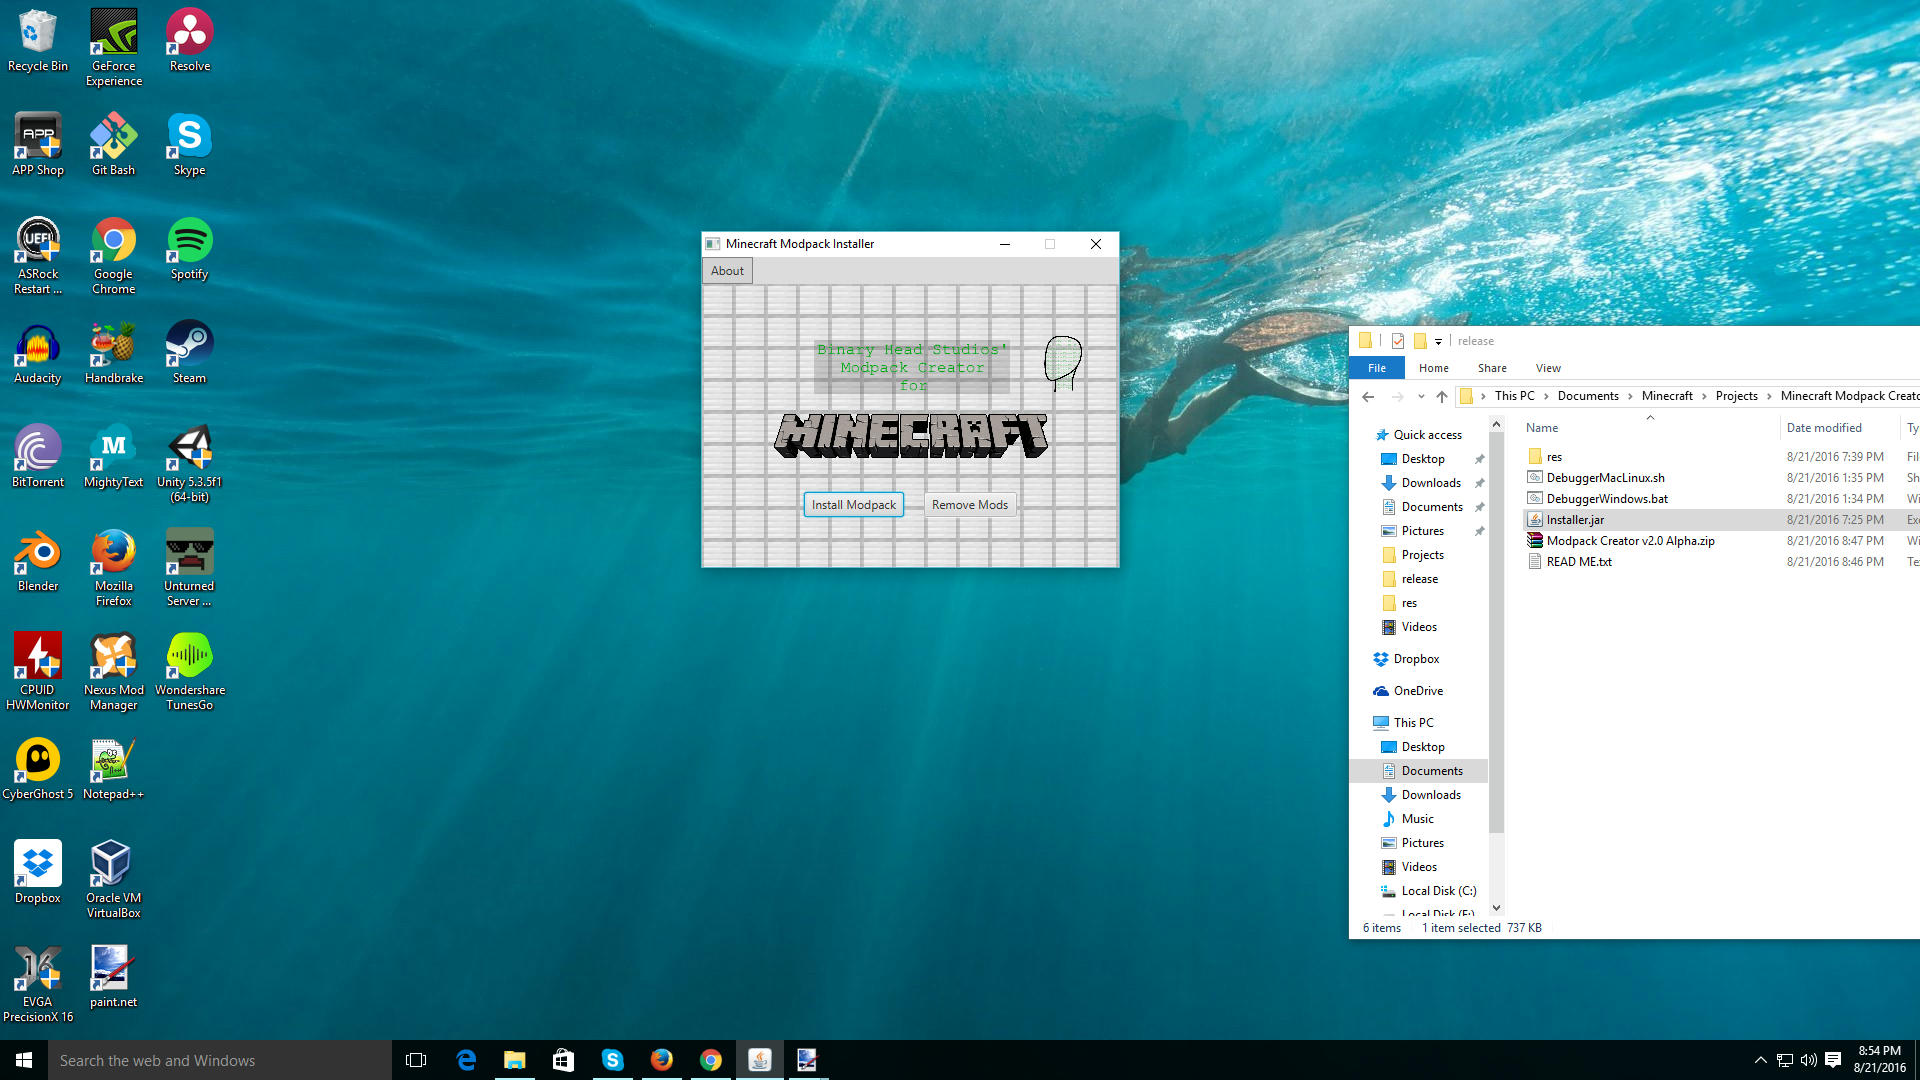Select the Oracle VM VirtualBox desktop icon

click(x=114, y=880)
